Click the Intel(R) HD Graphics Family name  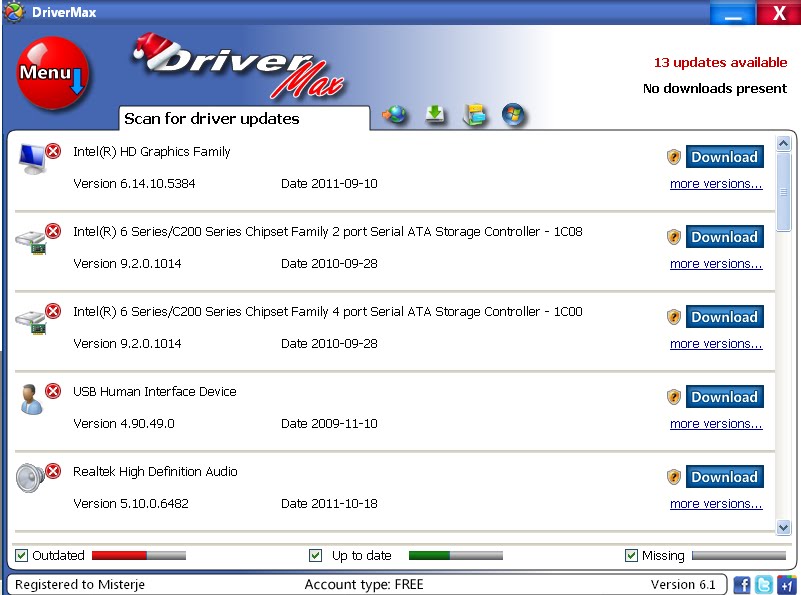pyautogui.click(x=152, y=152)
